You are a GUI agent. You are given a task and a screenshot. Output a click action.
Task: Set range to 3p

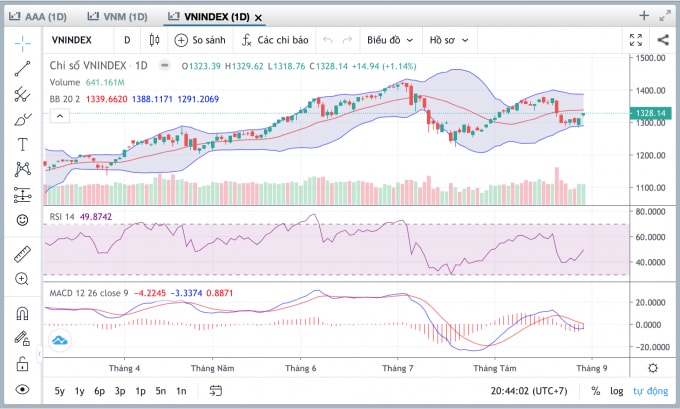[120, 391]
